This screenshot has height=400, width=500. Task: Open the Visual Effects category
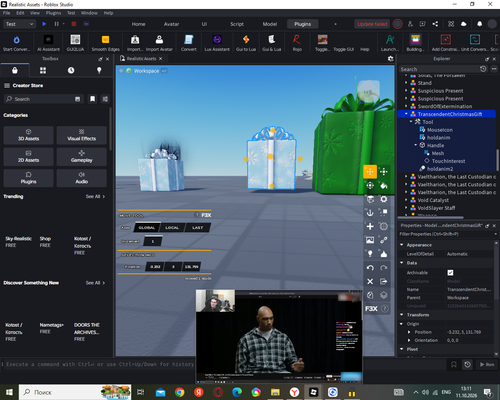click(x=82, y=135)
